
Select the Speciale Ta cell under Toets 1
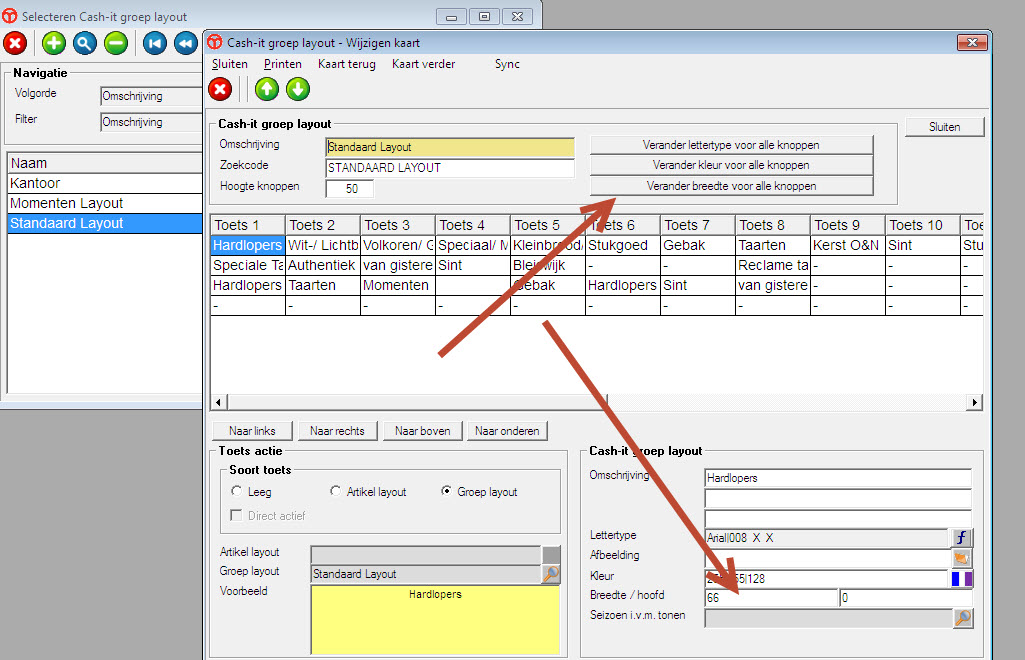pyautogui.click(x=248, y=265)
